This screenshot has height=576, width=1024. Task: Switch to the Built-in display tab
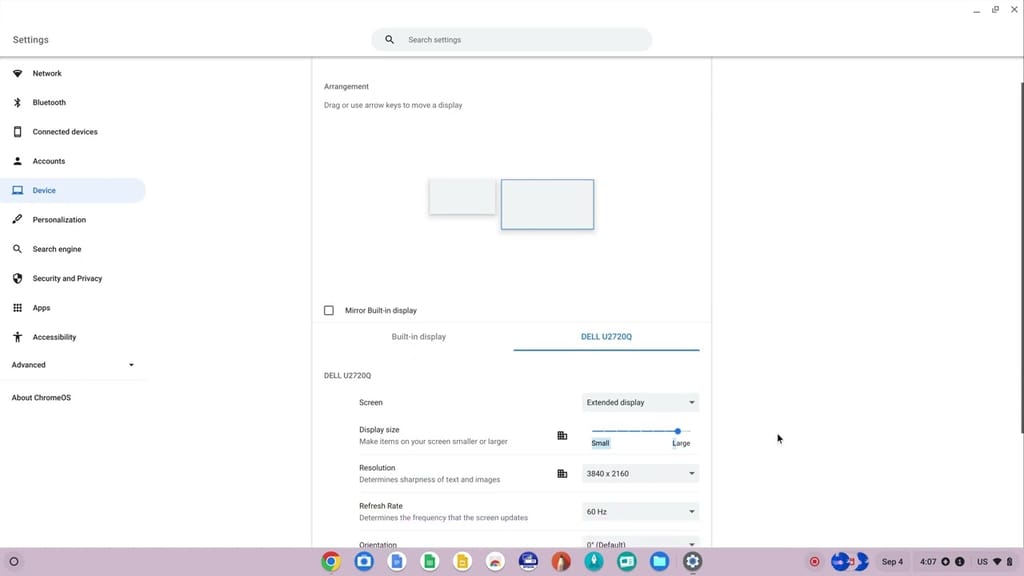(419, 337)
